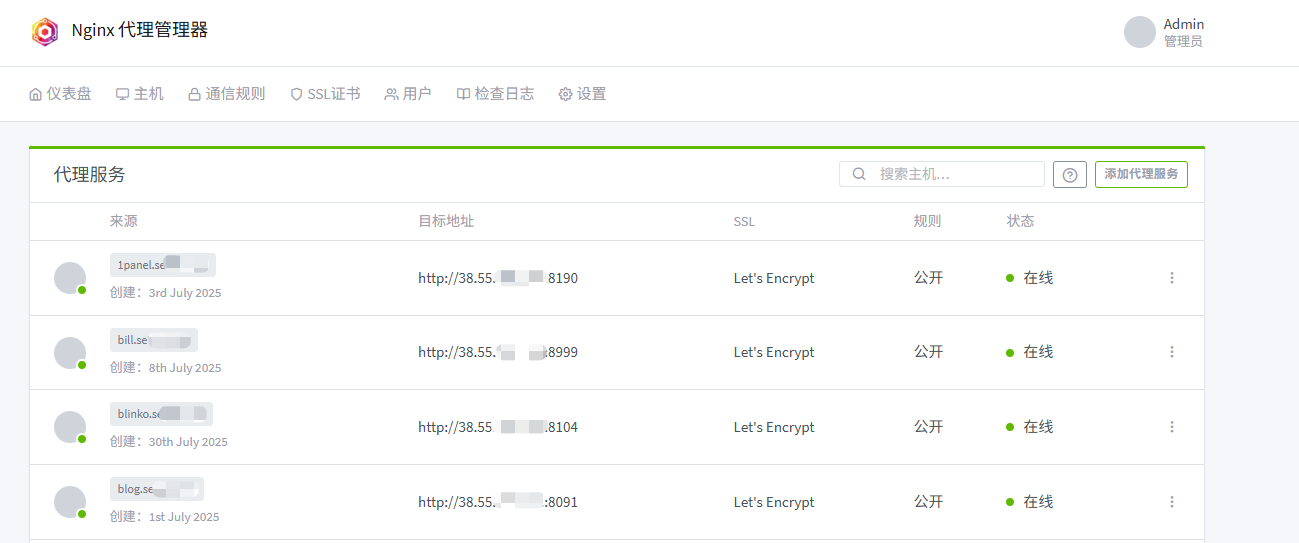
Task: Go to the SSL证书 tab
Action: (x=325, y=94)
